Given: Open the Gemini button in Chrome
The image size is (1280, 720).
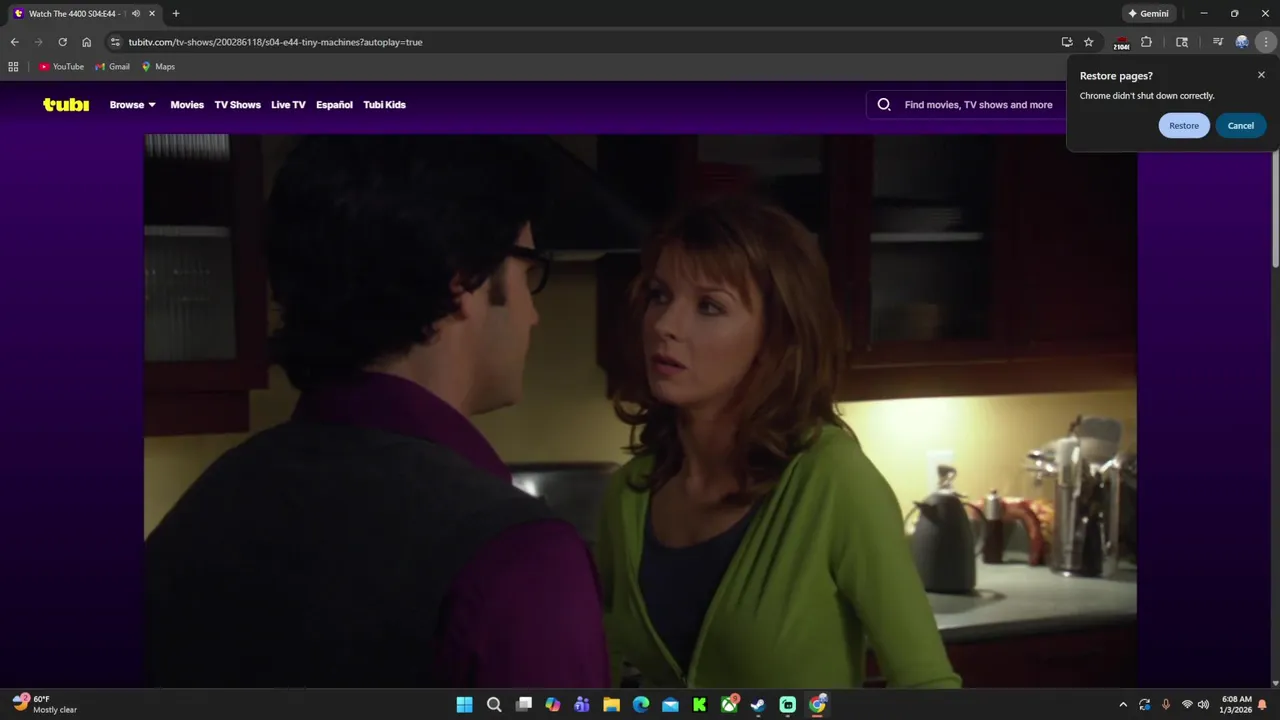Looking at the screenshot, I should [1148, 14].
